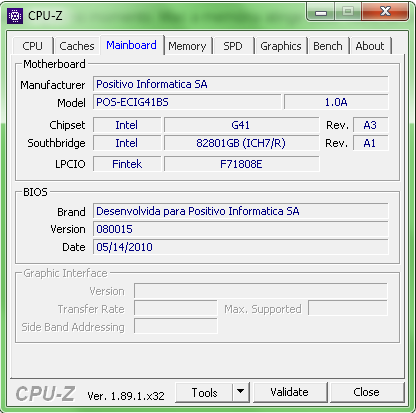Click the Validate button

tap(290, 392)
